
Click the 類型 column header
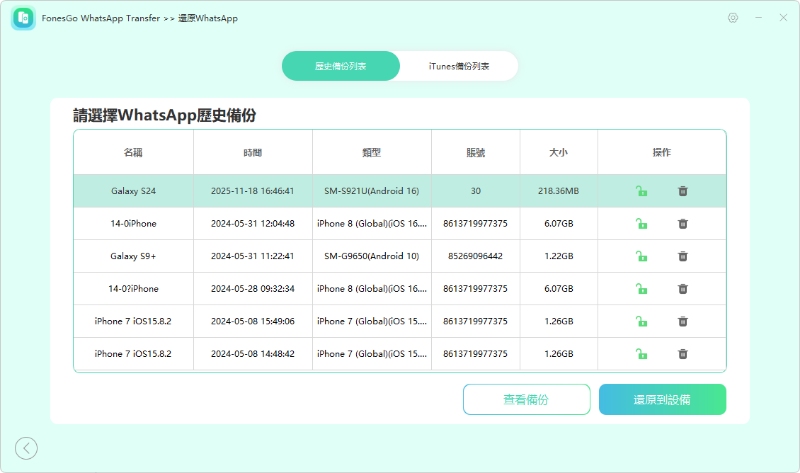point(371,152)
